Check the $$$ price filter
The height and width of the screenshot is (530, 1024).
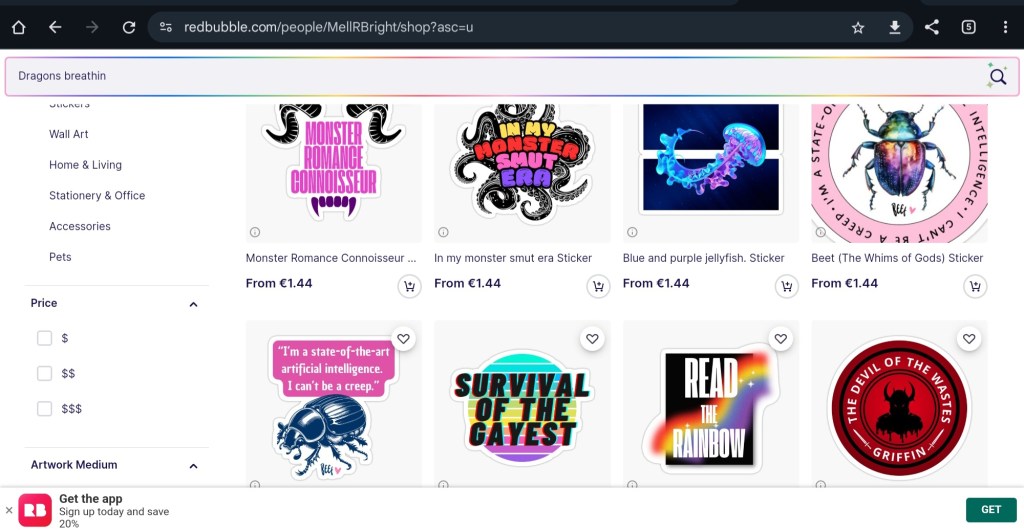(44, 409)
